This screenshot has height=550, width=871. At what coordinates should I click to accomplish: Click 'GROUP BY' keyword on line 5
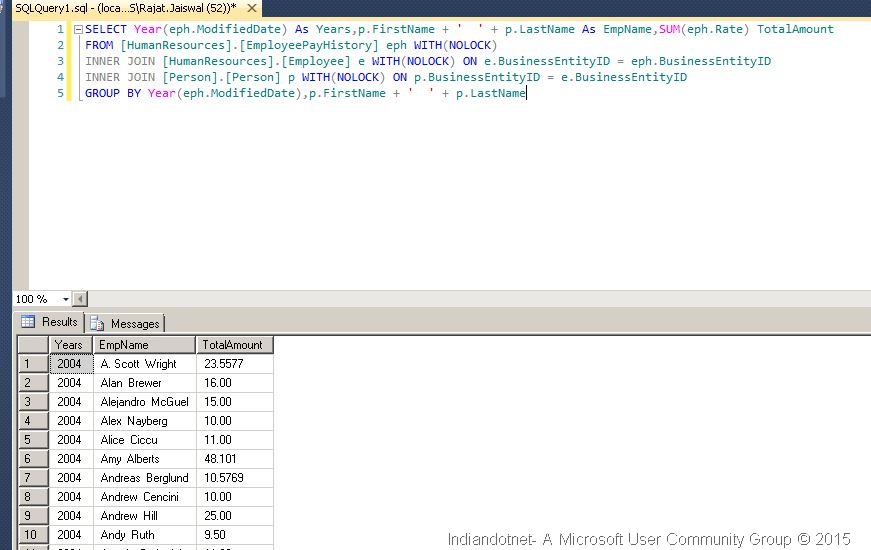click(x=113, y=93)
